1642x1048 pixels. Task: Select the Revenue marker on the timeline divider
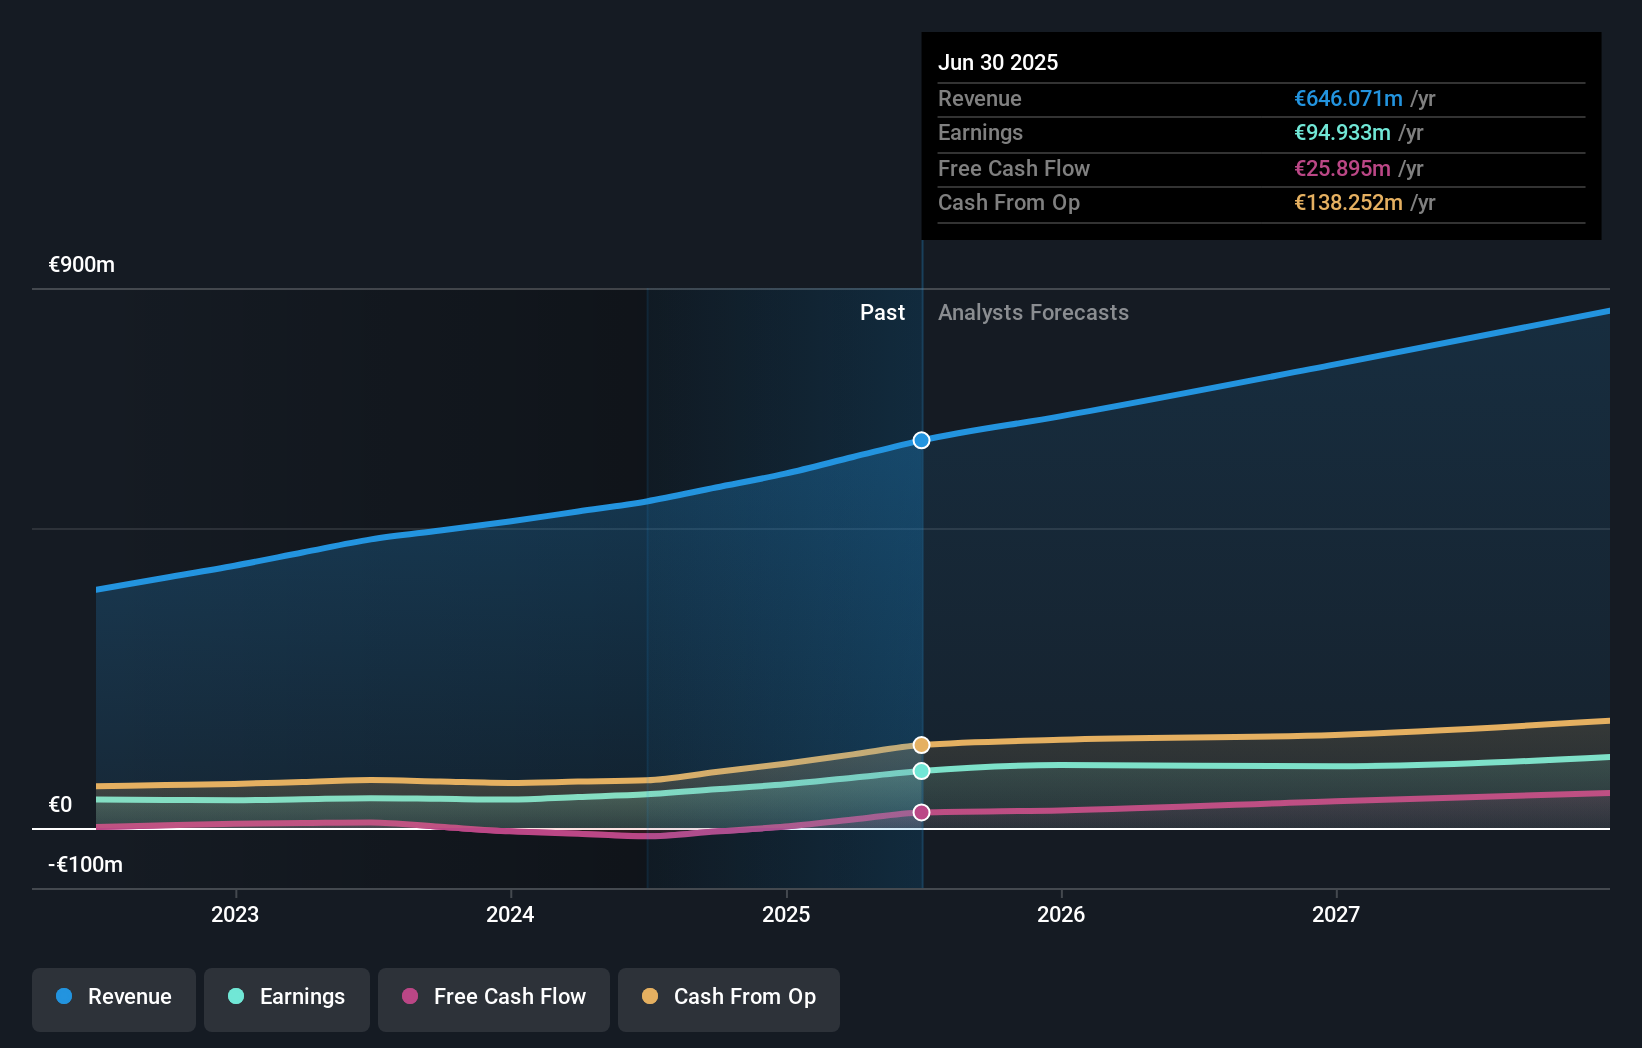921,440
